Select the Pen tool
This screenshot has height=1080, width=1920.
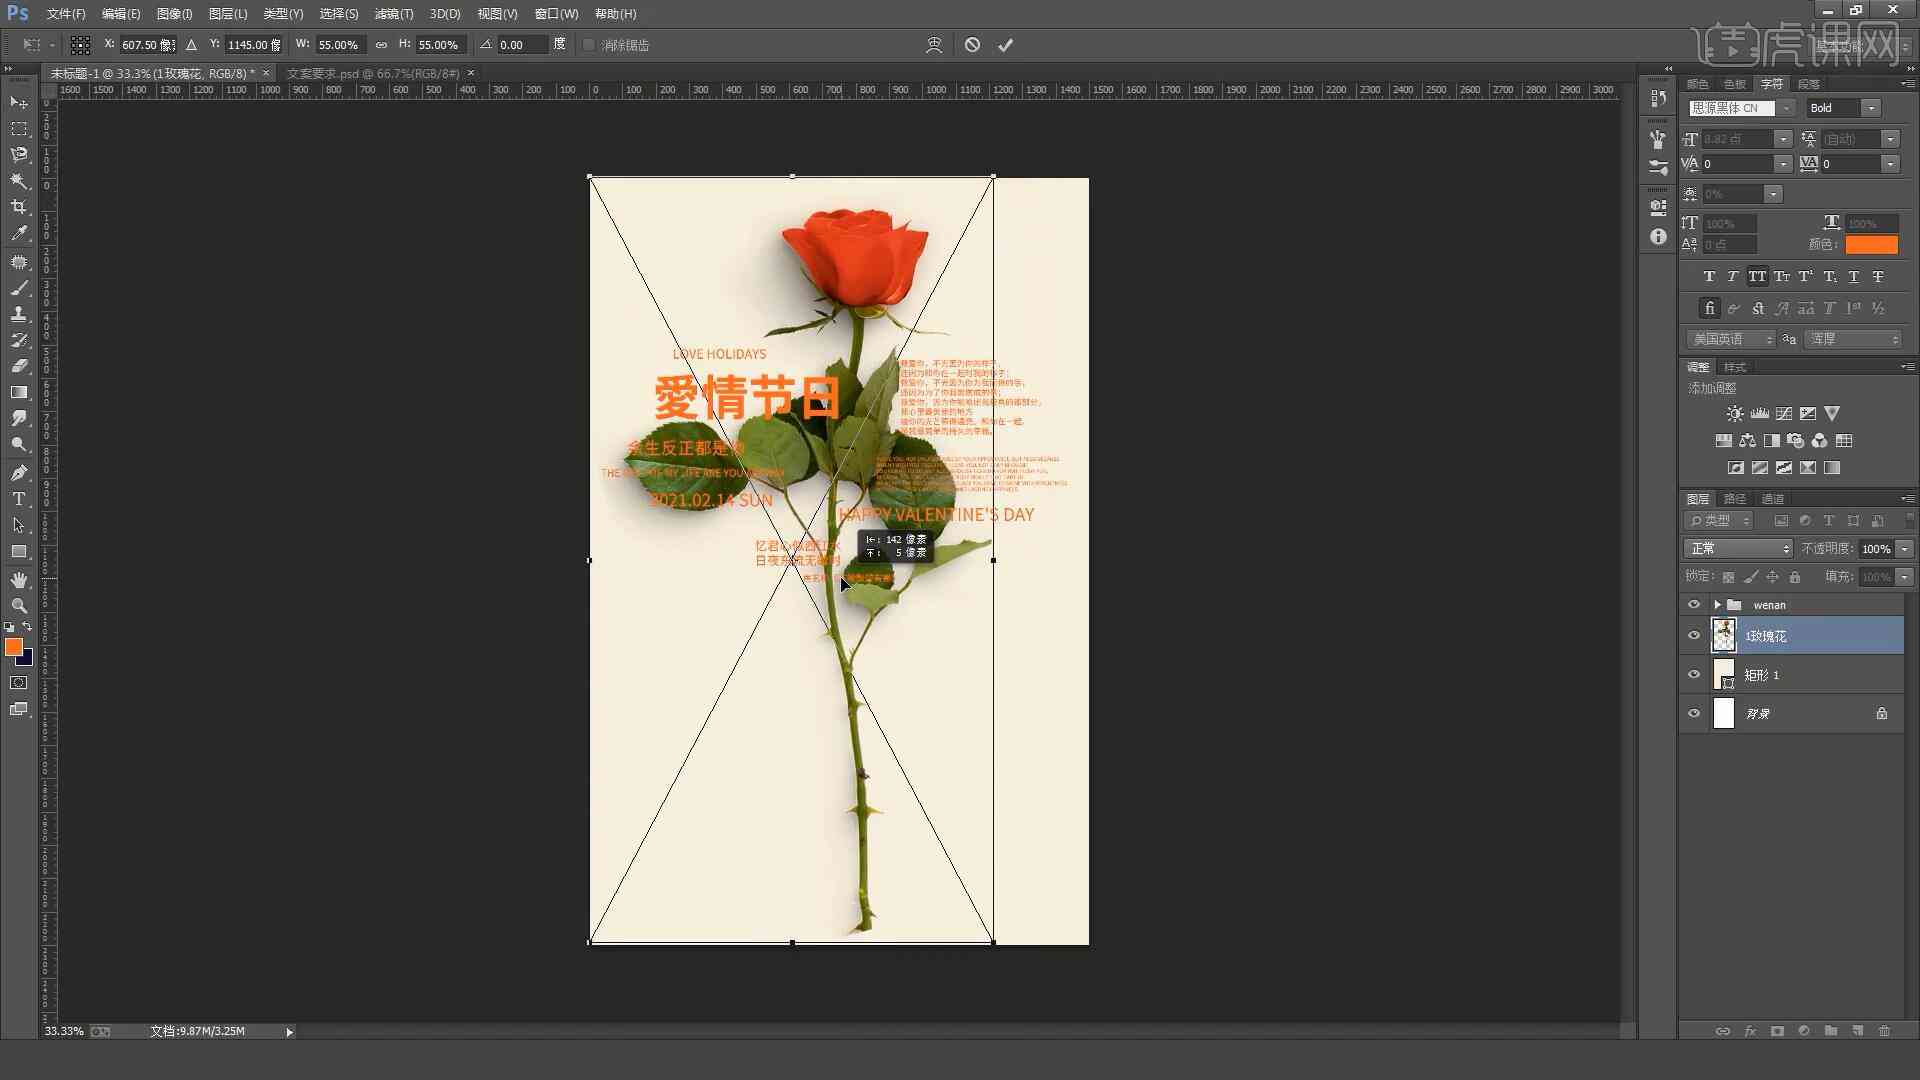[x=18, y=473]
